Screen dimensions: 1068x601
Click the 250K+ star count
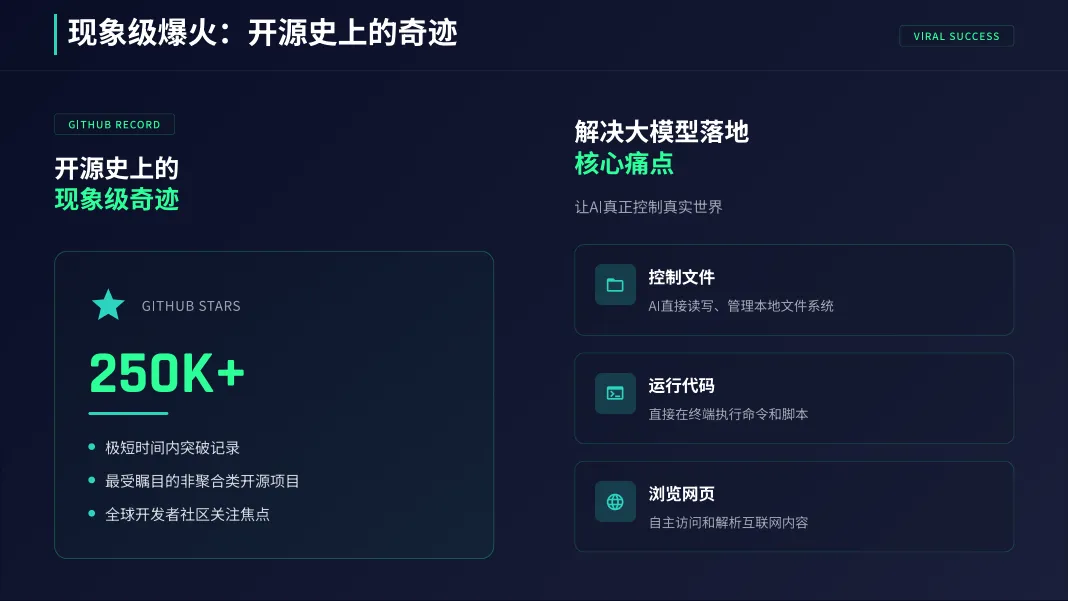(167, 373)
